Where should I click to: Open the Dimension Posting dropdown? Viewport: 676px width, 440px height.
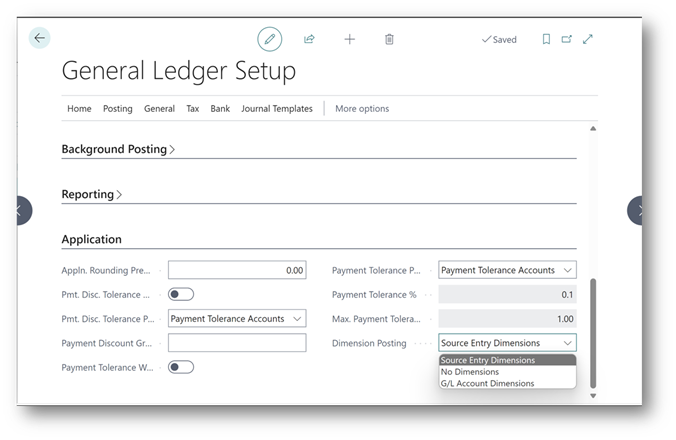(x=507, y=343)
